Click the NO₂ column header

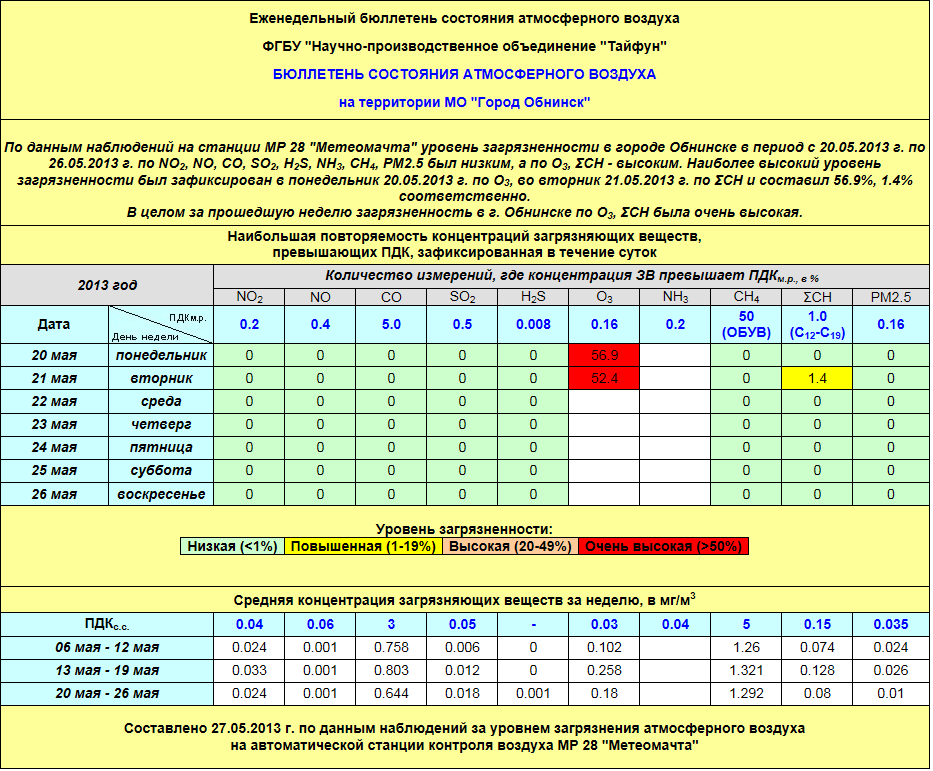coord(249,297)
